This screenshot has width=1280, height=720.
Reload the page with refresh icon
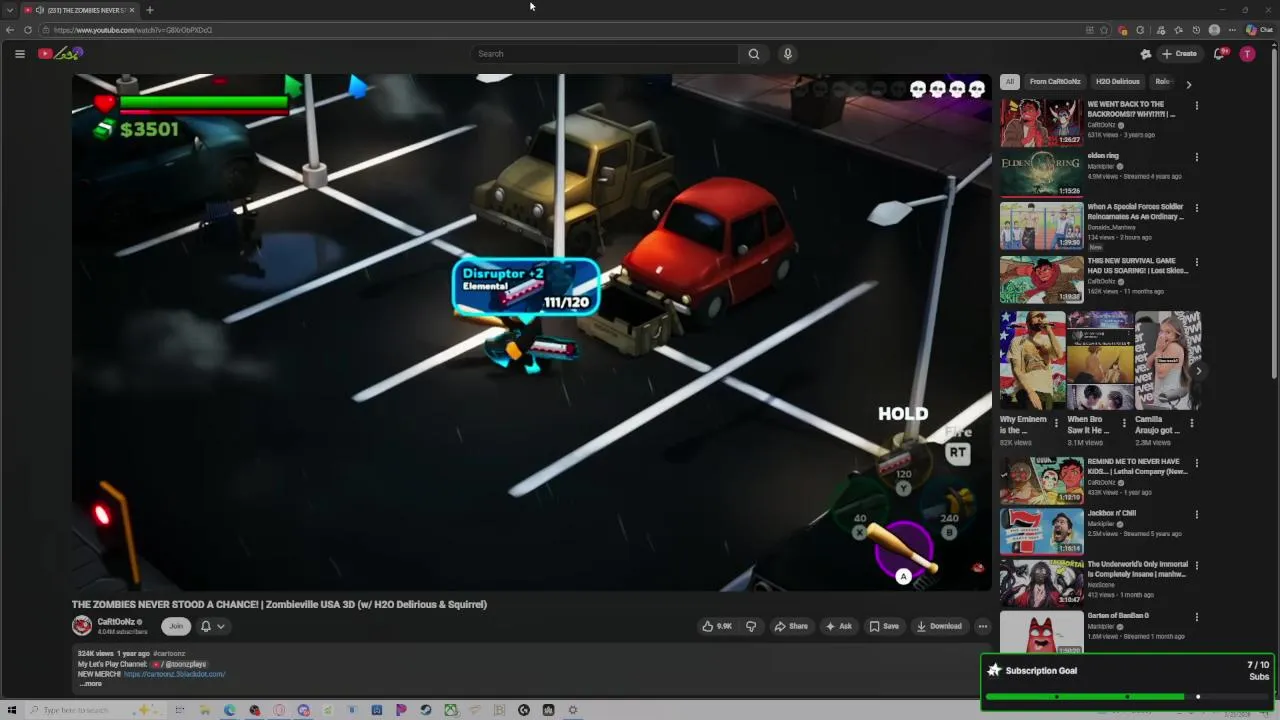coord(28,30)
